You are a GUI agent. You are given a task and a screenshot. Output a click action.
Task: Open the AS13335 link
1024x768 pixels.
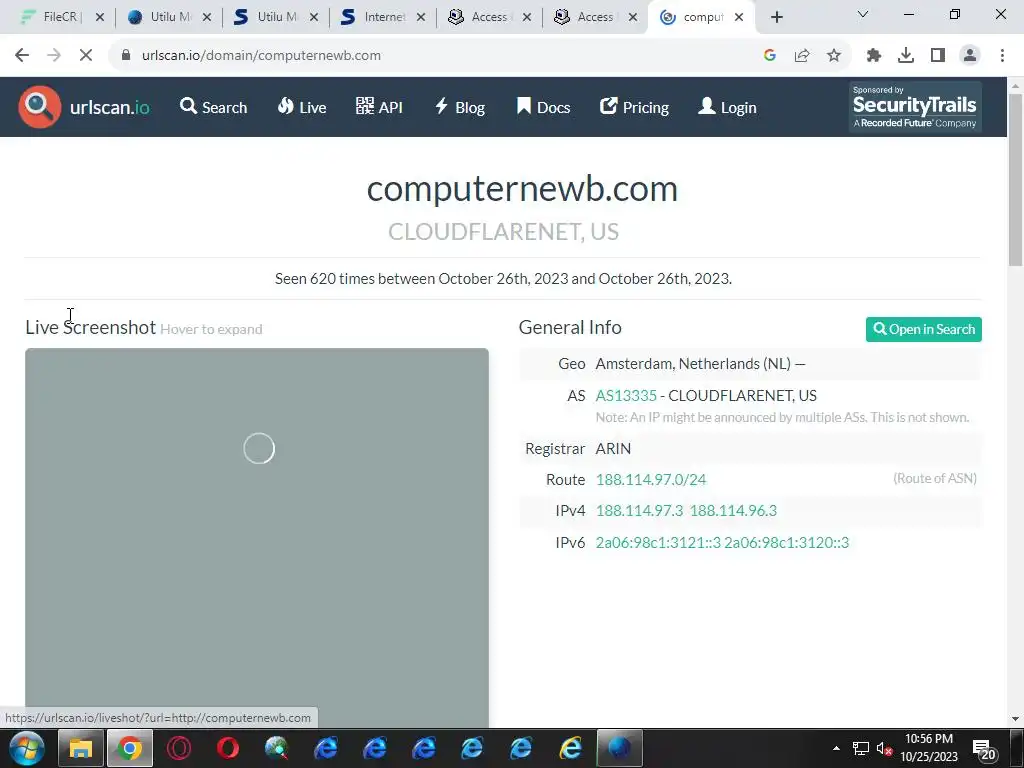click(626, 396)
